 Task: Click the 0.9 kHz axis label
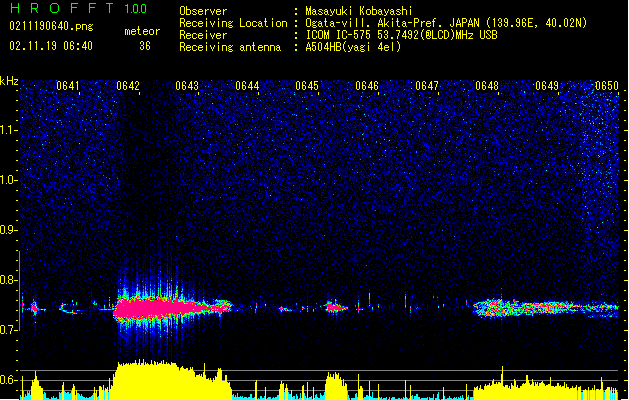tap(9, 230)
